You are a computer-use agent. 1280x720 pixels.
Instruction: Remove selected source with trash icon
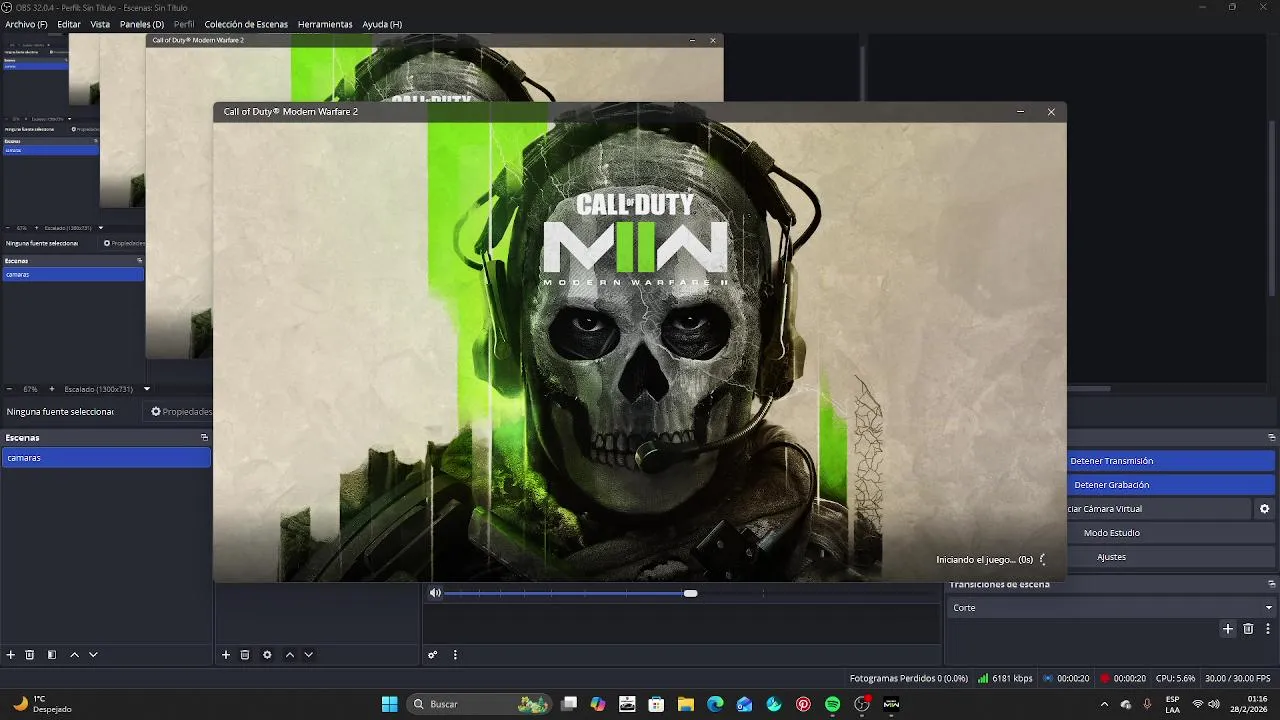click(245, 655)
